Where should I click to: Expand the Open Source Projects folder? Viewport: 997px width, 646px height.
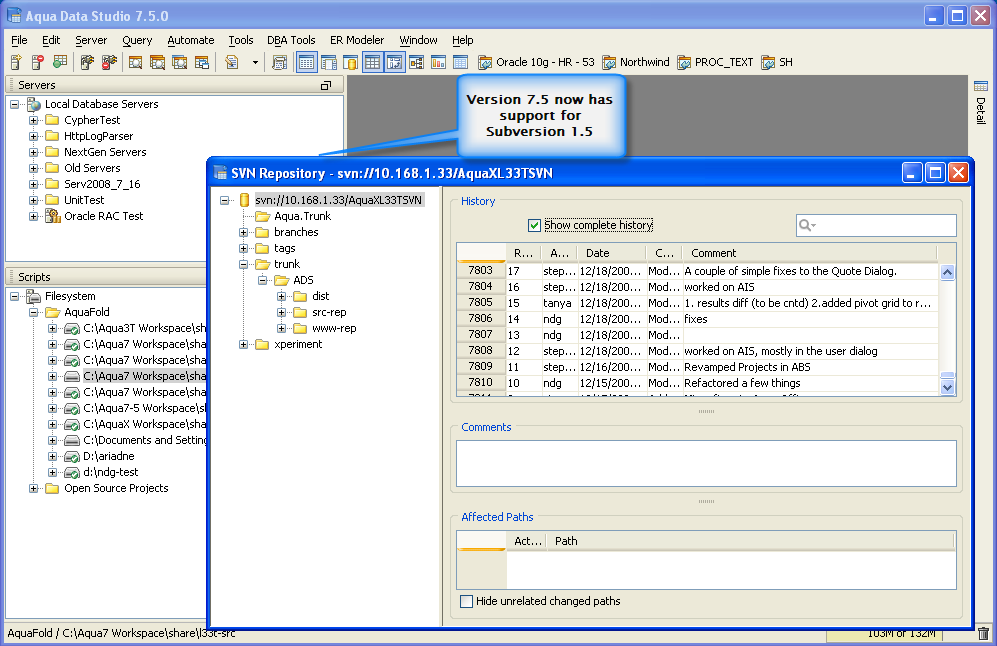pos(34,488)
